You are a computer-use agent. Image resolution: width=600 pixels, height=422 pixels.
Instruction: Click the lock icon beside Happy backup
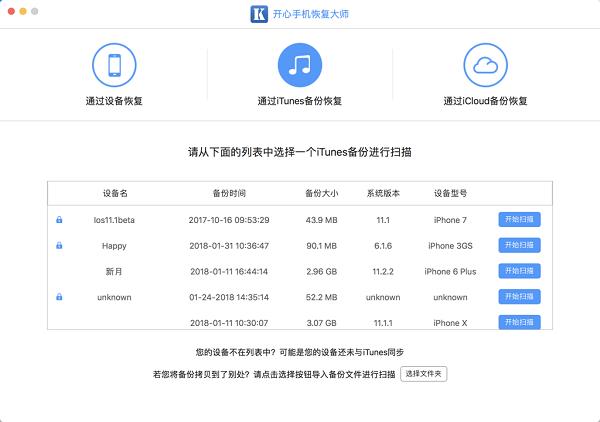point(60,245)
